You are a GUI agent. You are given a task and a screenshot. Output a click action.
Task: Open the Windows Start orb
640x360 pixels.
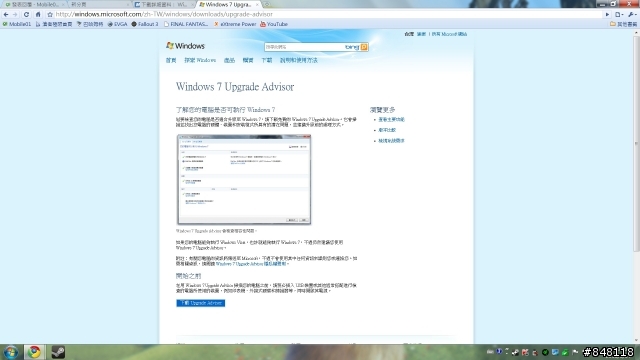pos(11,352)
